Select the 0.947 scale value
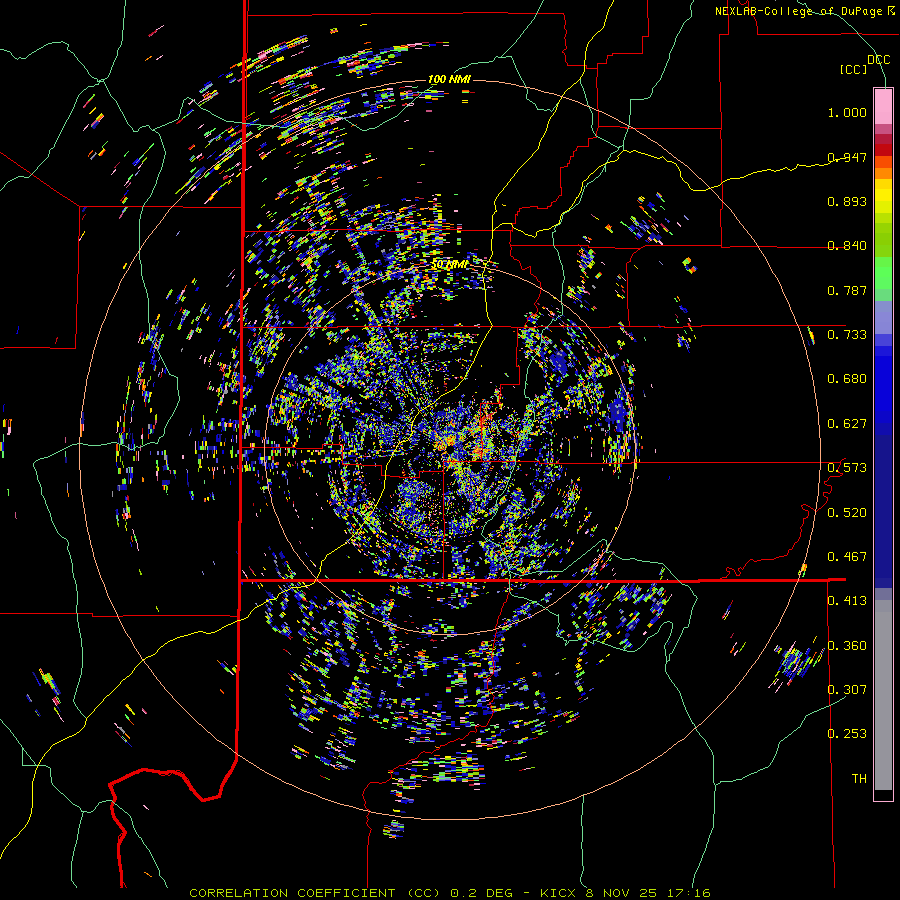Viewport: 900px width, 900px height. [847, 157]
